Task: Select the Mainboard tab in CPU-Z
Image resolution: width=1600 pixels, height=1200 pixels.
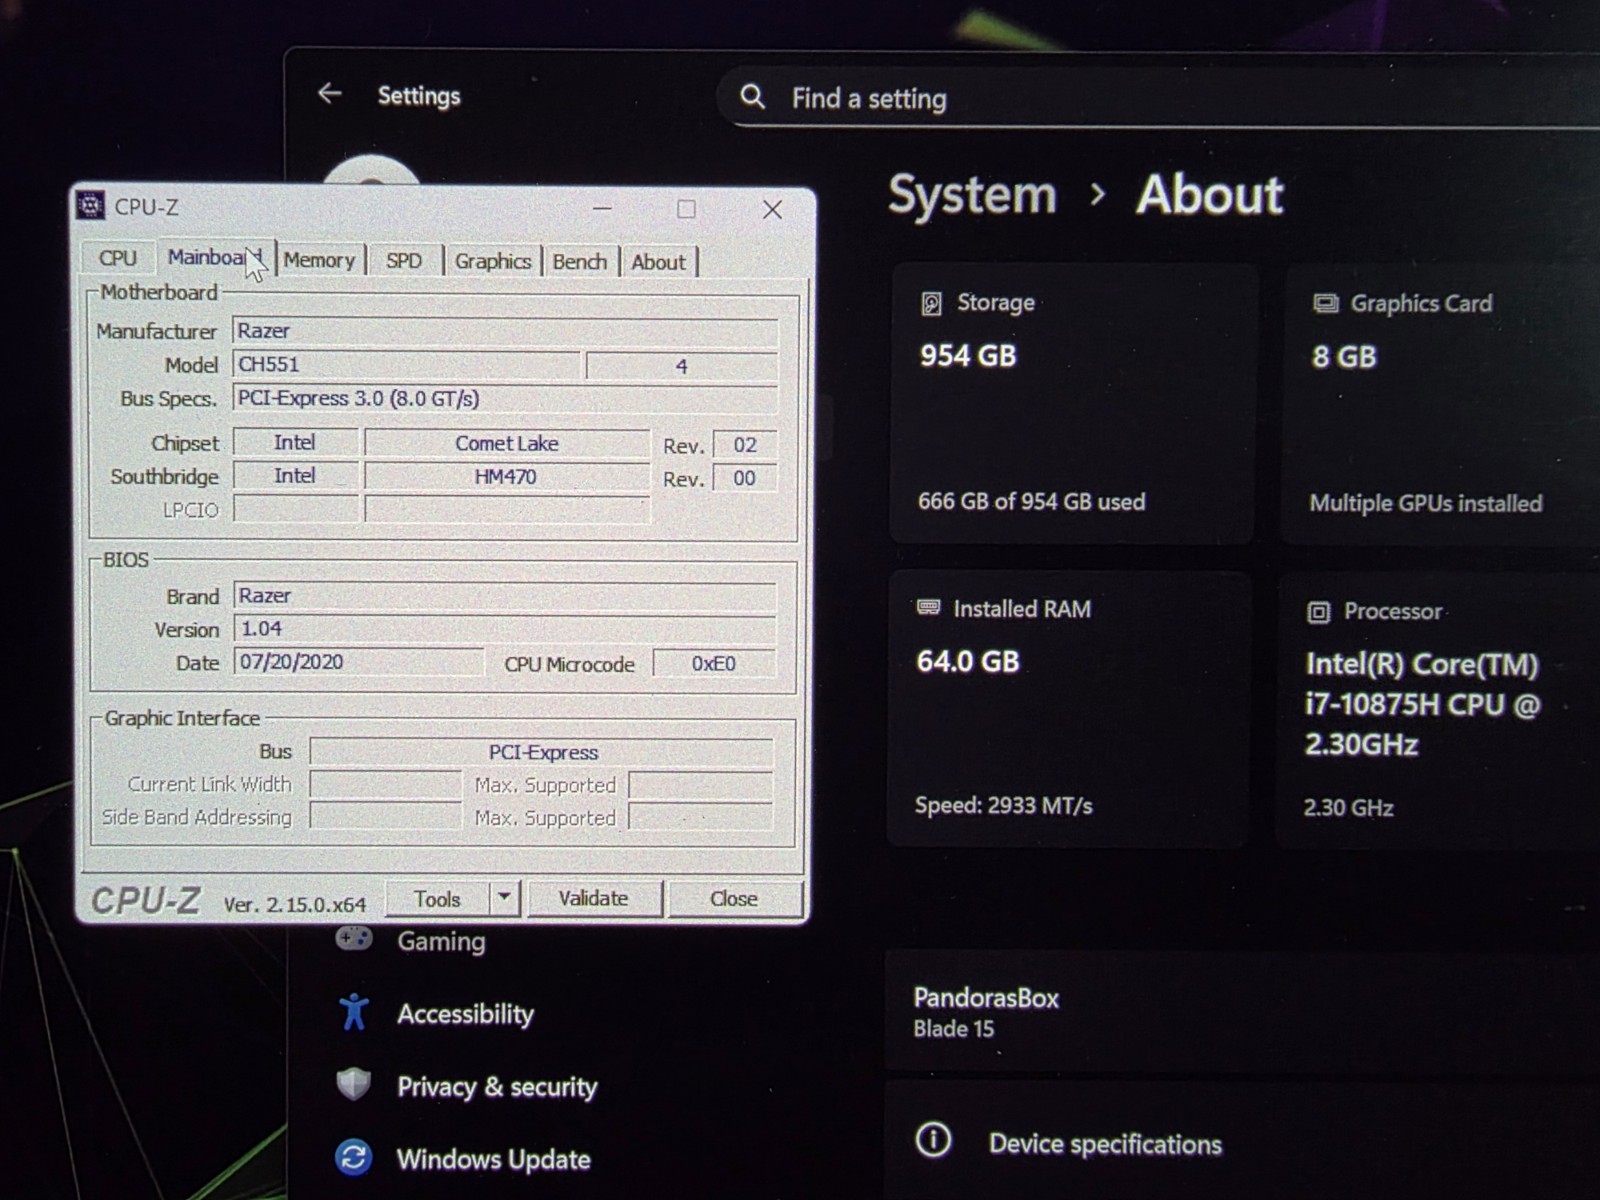Action: (214, 257)
